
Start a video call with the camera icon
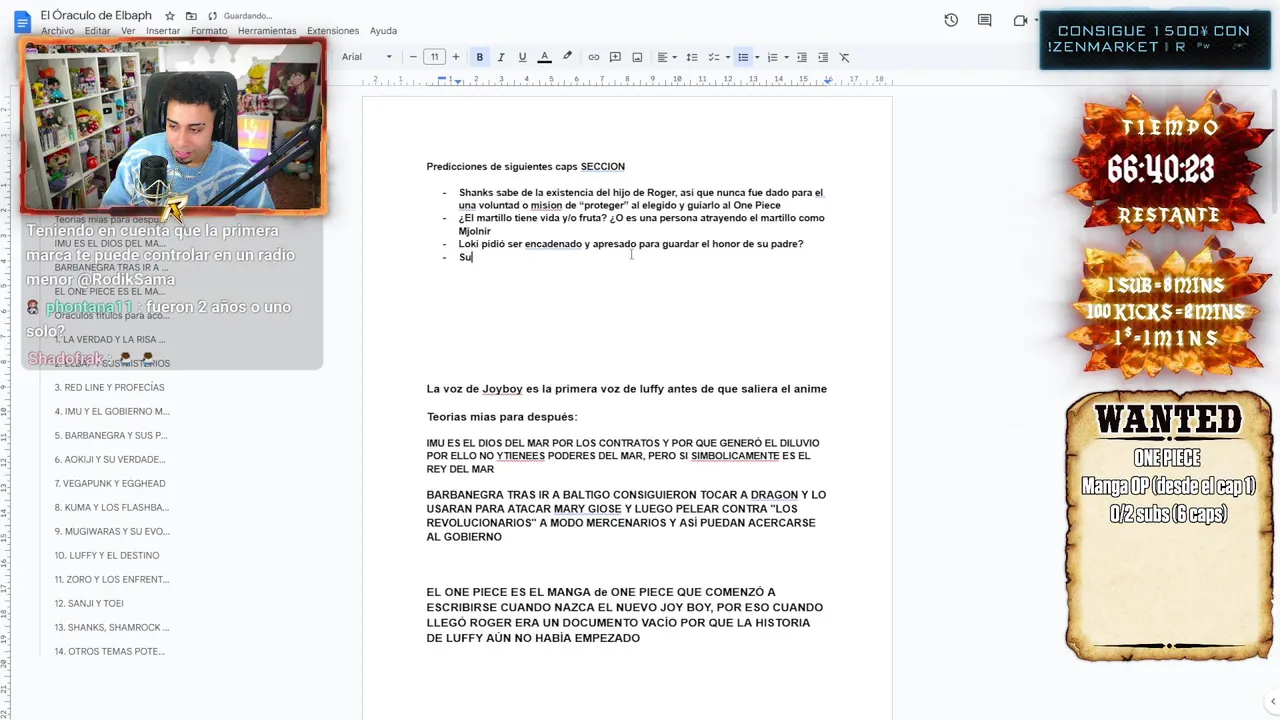tap(1020, 20)
